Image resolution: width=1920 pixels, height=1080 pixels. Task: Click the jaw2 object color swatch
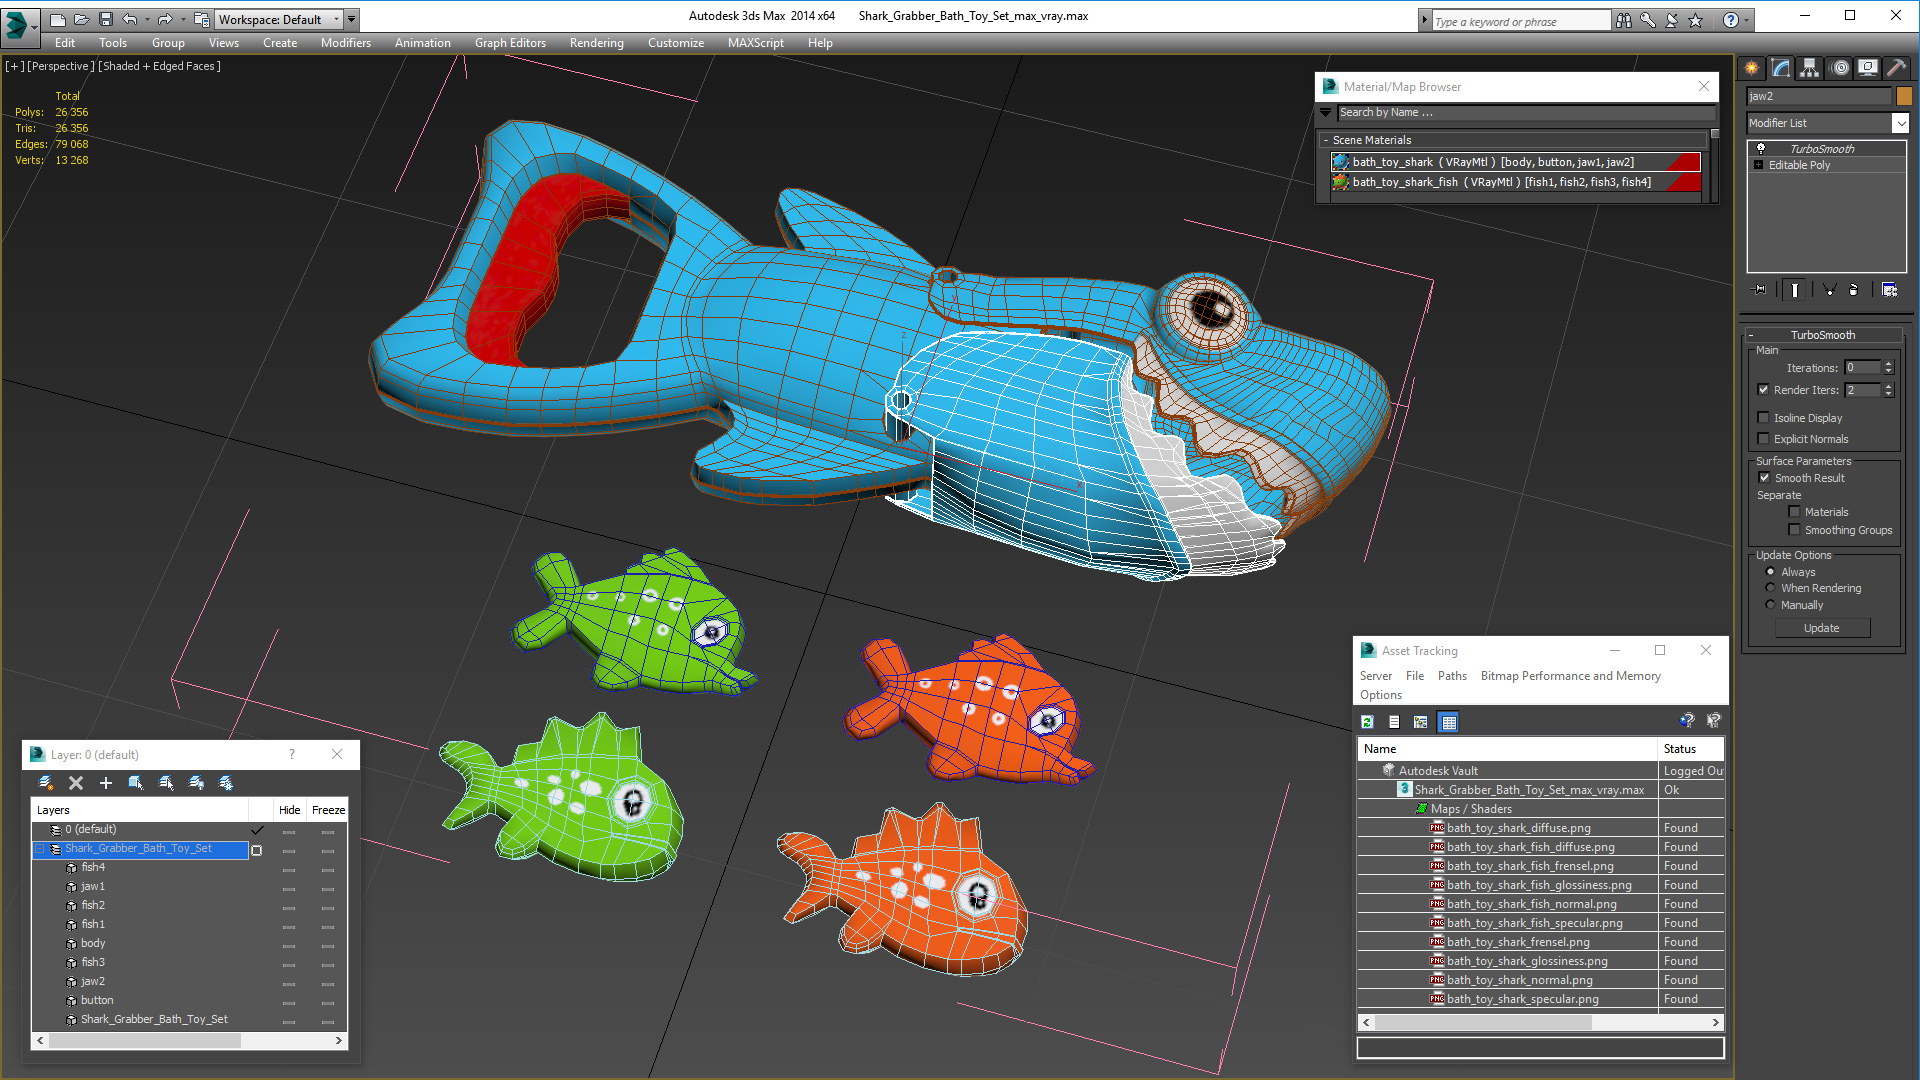pyautogui.click(x=1904, y=96)
